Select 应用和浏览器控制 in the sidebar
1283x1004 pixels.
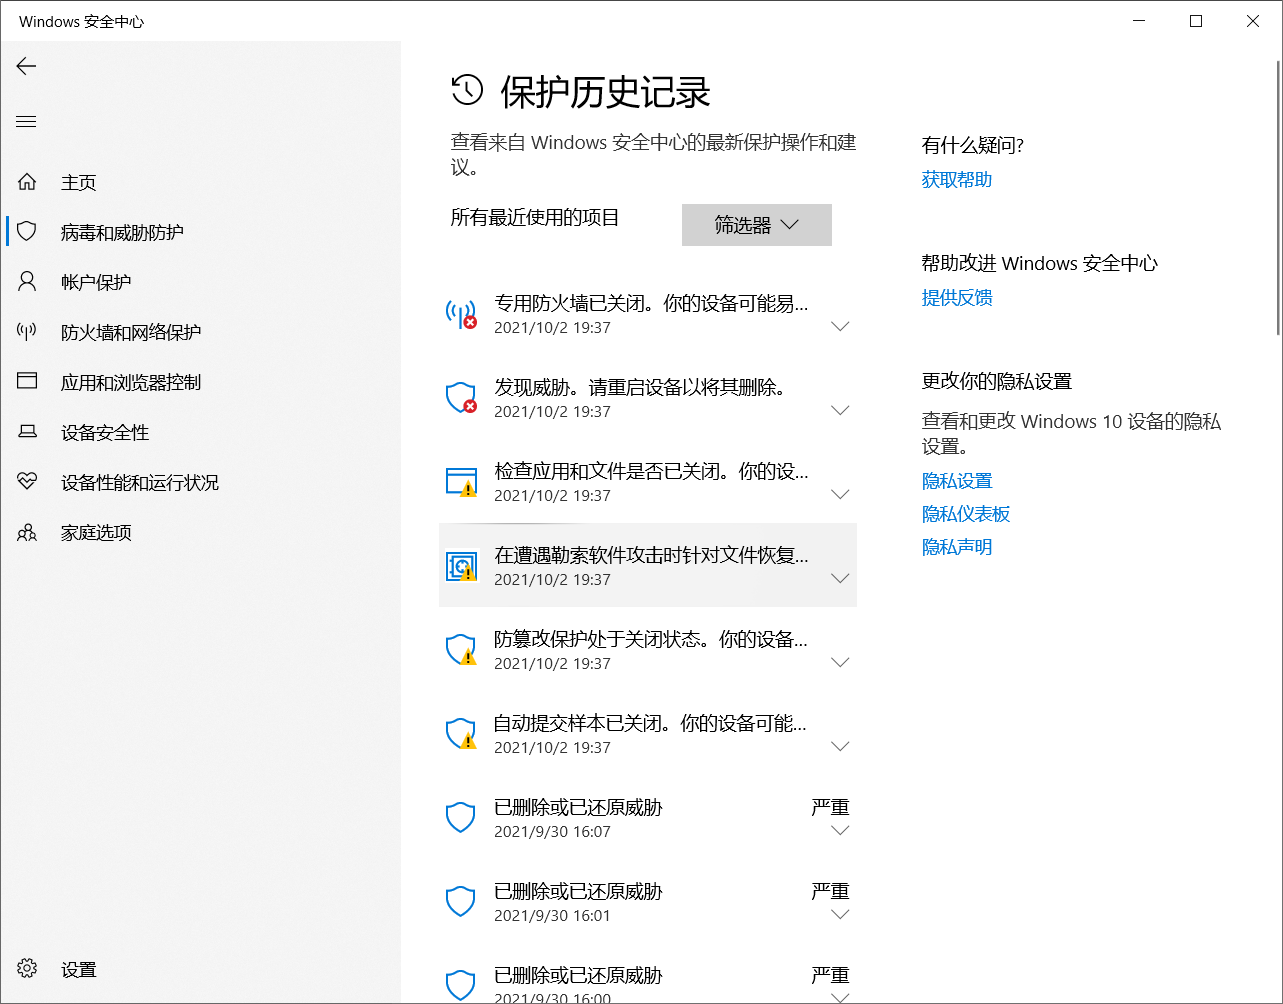click(131, 382)
